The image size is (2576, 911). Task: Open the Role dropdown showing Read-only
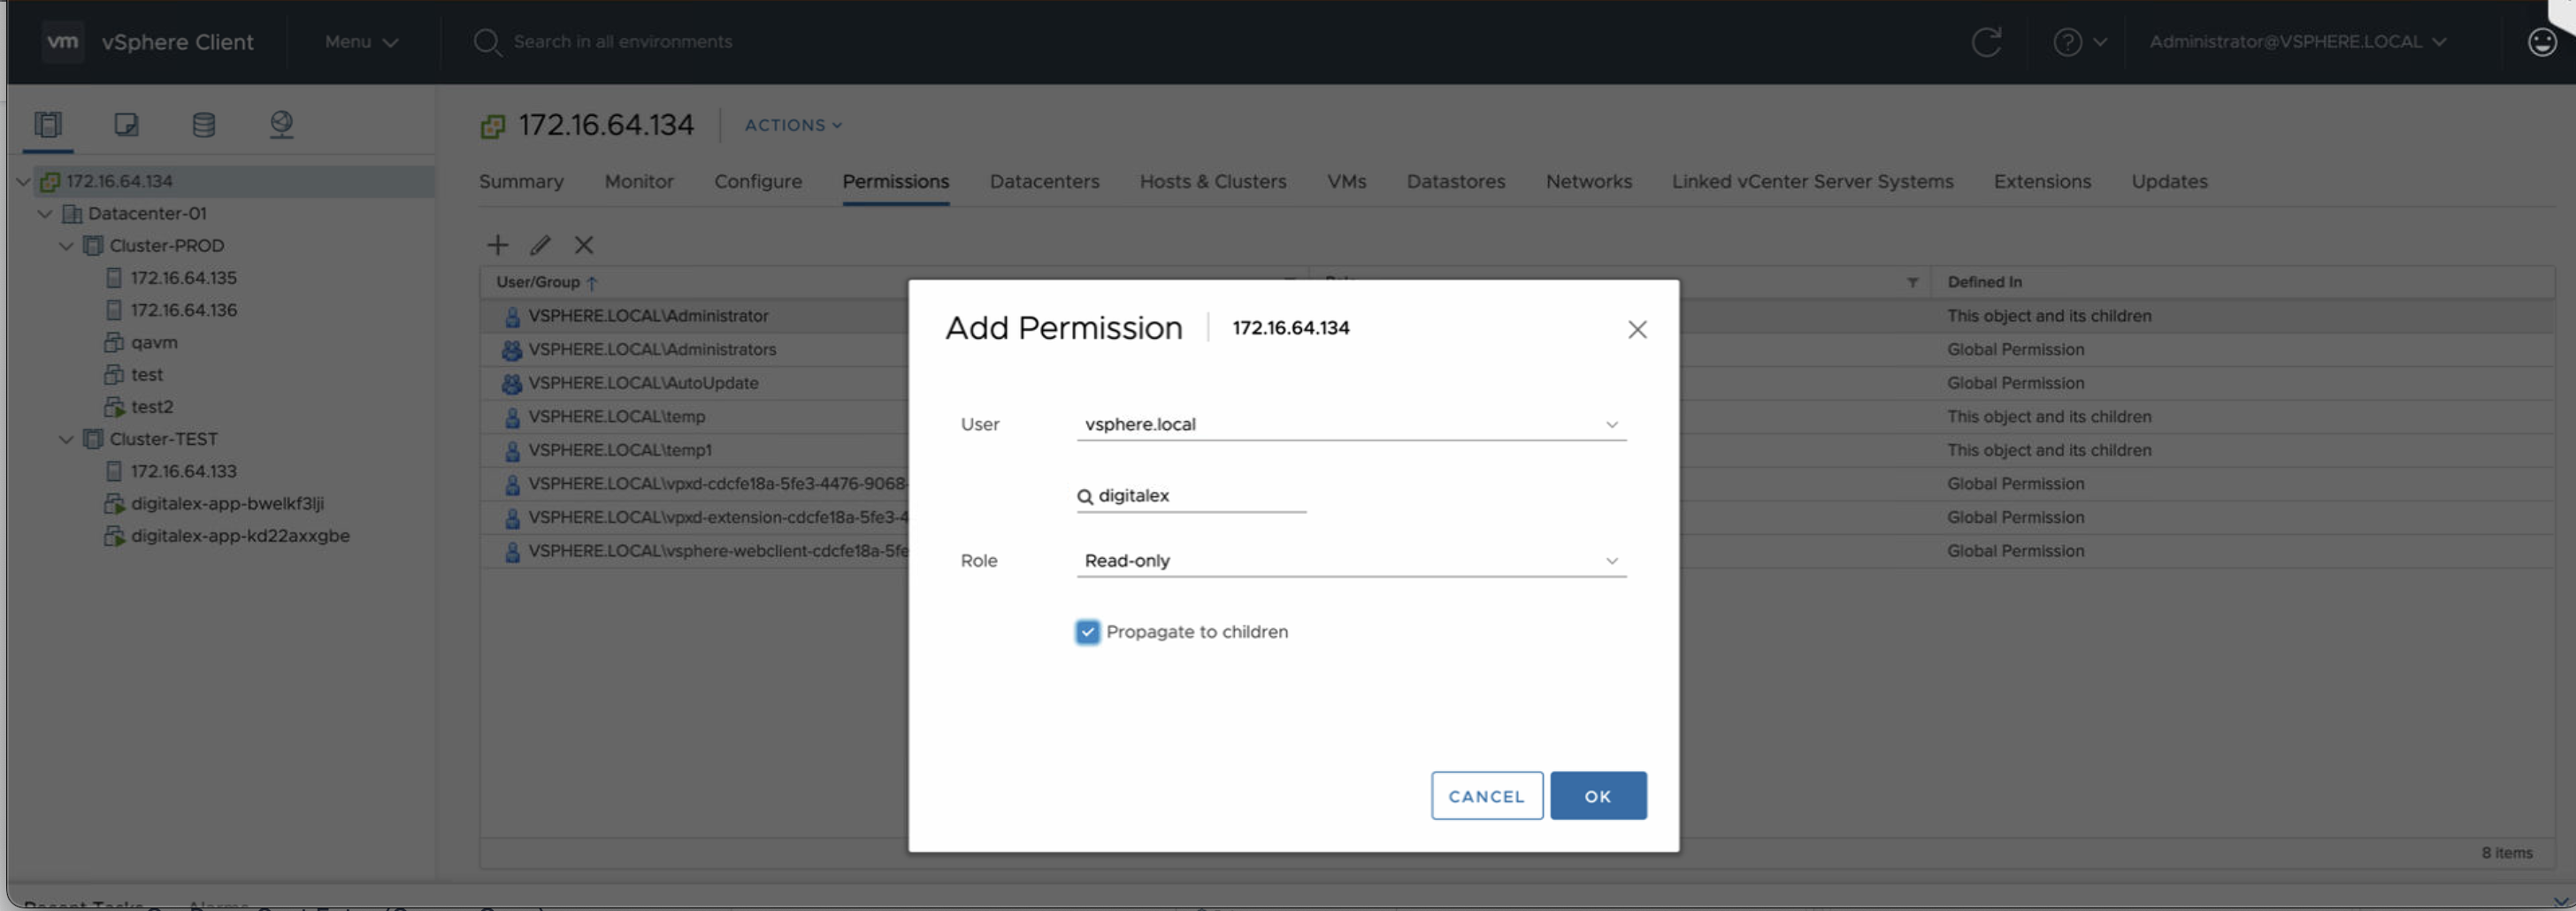(1350, 561)
